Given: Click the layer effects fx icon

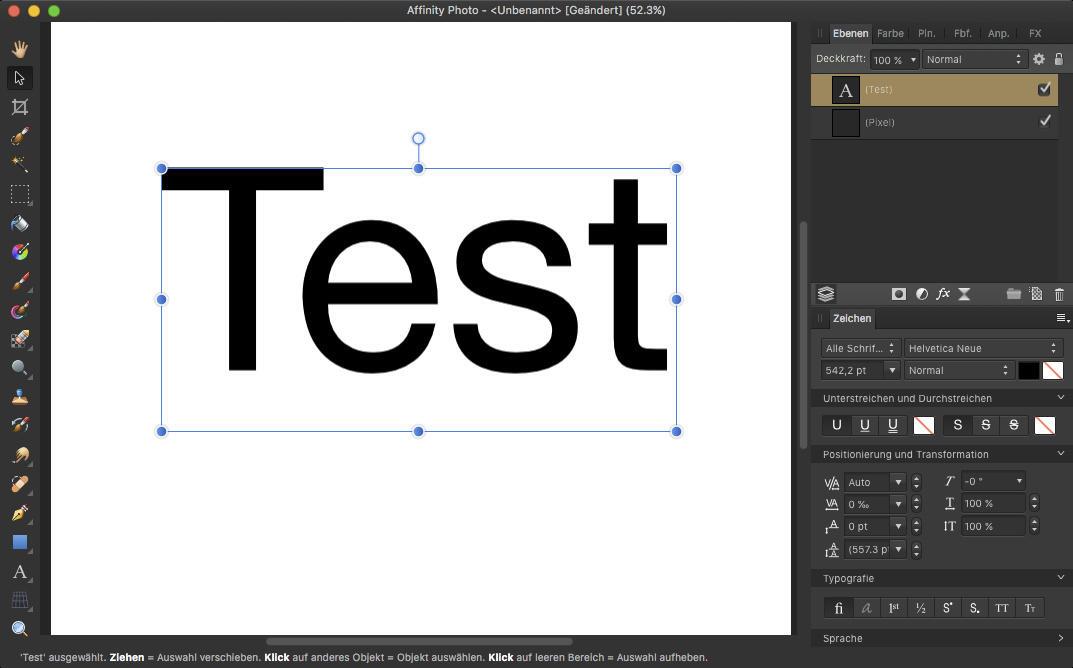Looking at the screenshot, I should tap(942, 294).
